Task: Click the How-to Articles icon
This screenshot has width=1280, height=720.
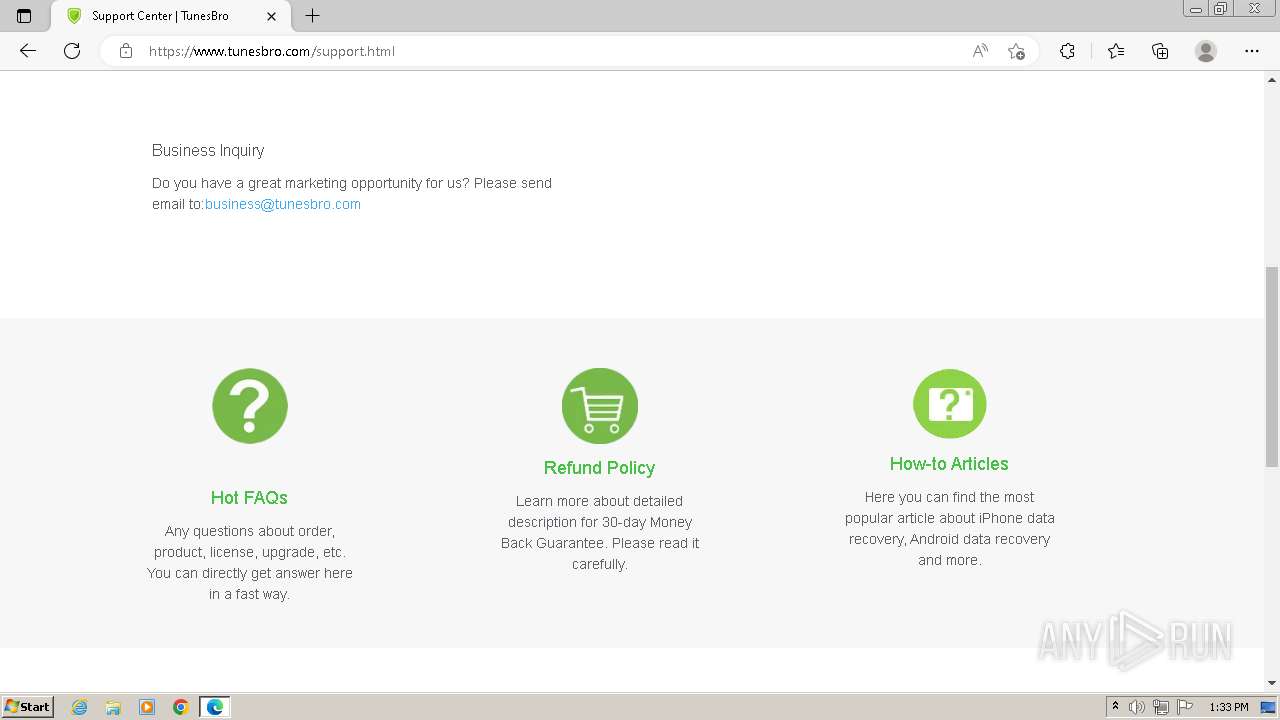Action: 950,404
